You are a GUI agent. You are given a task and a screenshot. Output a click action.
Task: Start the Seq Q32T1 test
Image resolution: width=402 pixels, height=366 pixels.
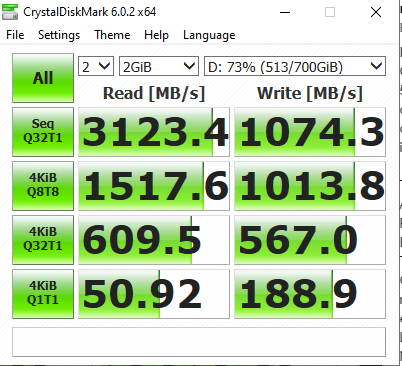[43, 132]
